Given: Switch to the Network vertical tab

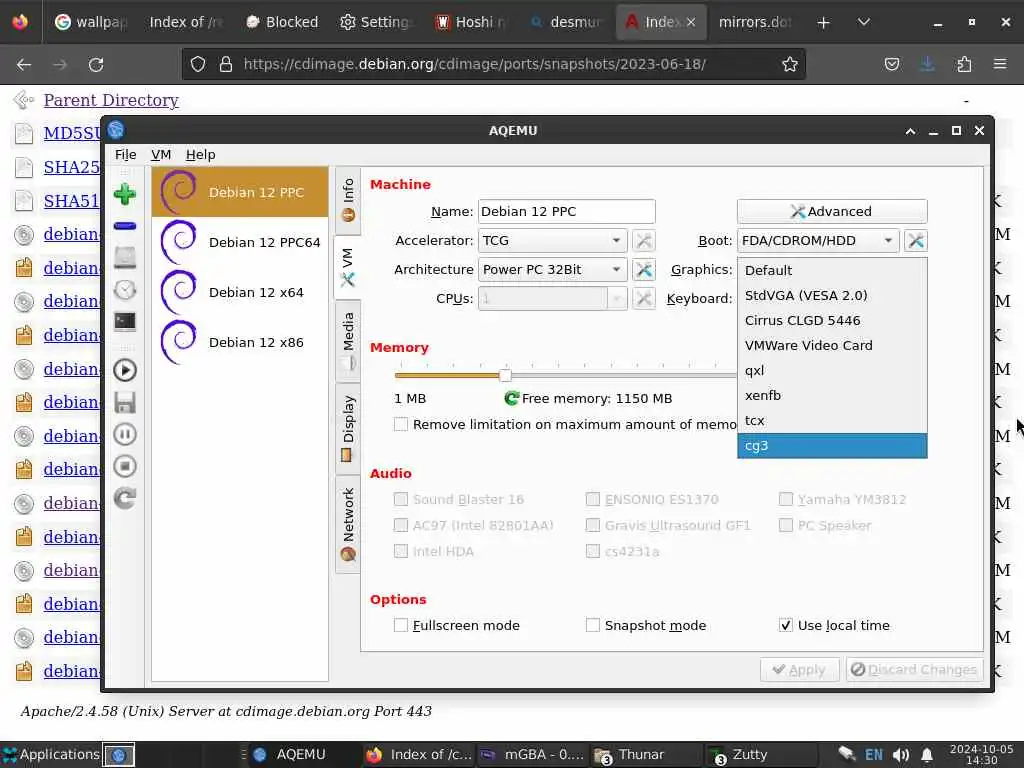Looking at the screenshot, I should coord(348,524).
